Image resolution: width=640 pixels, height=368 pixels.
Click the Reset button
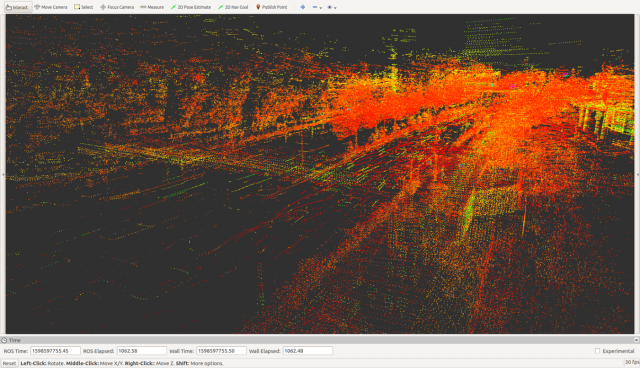(x=9, y=363)
